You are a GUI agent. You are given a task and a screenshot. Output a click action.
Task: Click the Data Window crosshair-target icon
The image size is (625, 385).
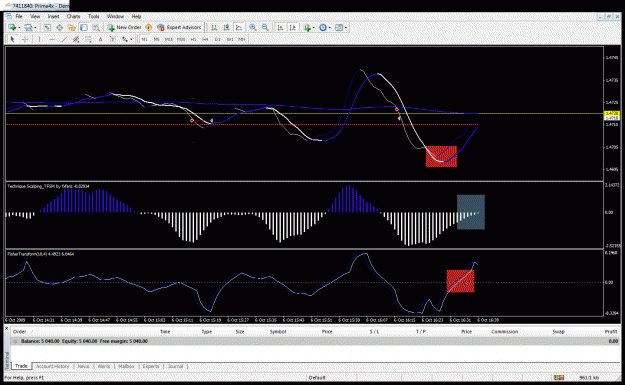[59, 28]
